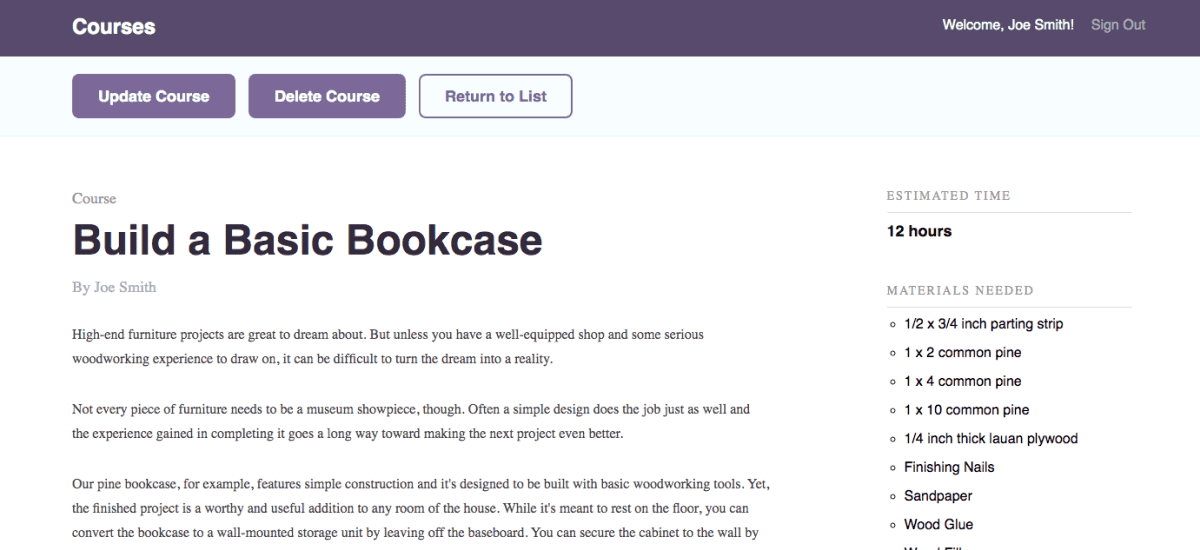Click the 12 hours value
1200x550 pixels.
pyautogui.click(x=919, y=231)
